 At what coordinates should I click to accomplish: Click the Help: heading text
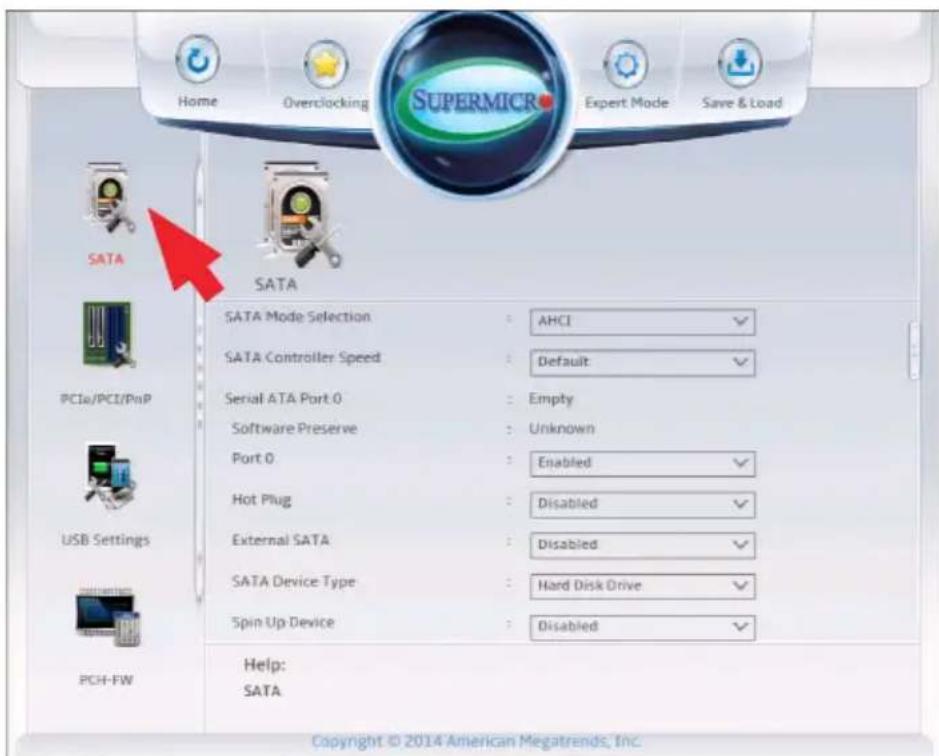click(x=265, y=664)
